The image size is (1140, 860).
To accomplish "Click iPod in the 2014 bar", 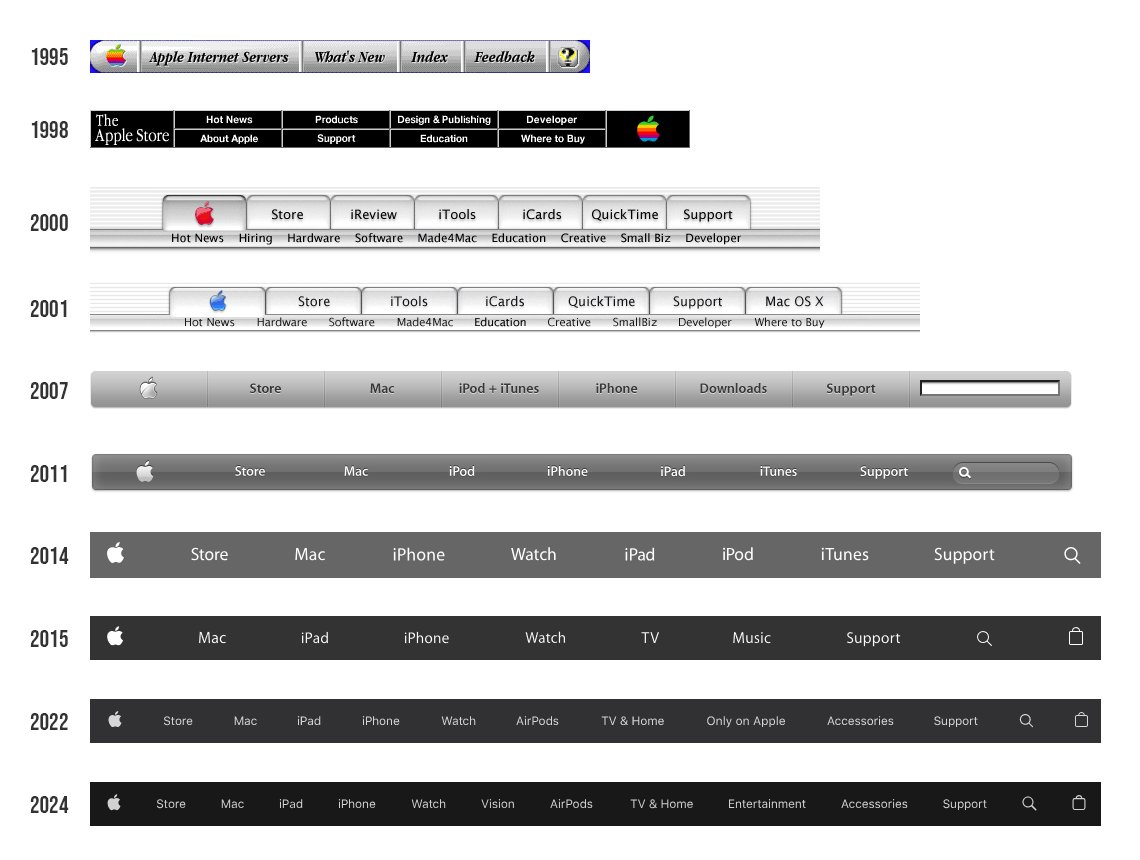I will tap(737, 554).
